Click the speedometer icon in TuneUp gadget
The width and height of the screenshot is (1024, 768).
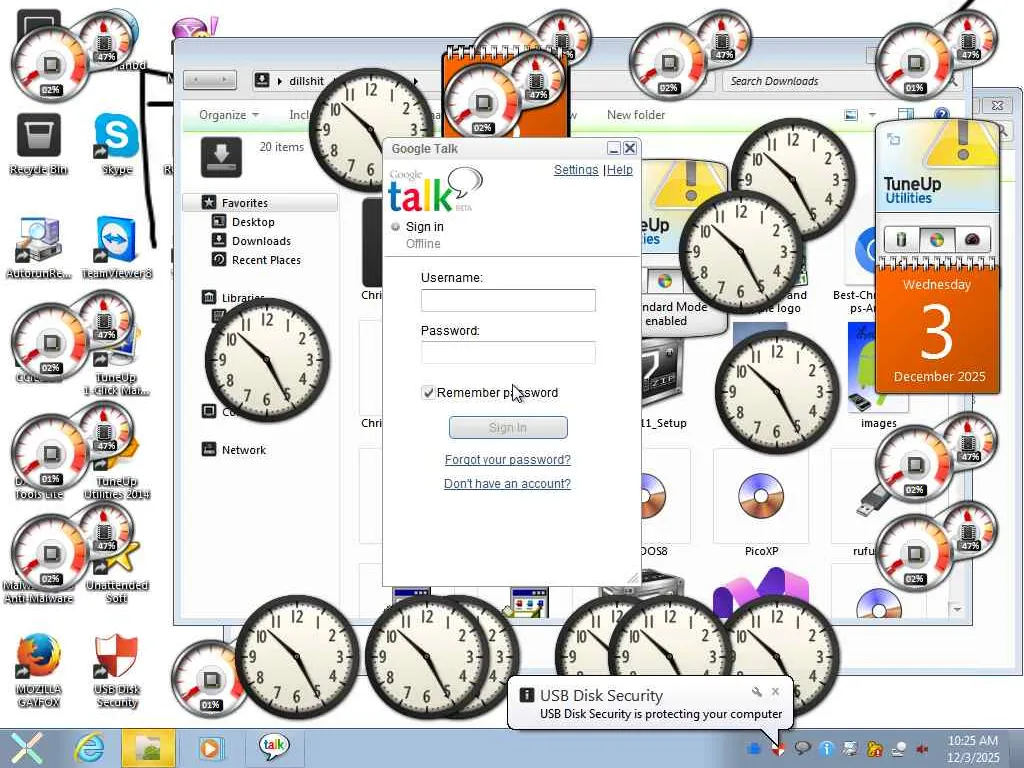point(972,240)
